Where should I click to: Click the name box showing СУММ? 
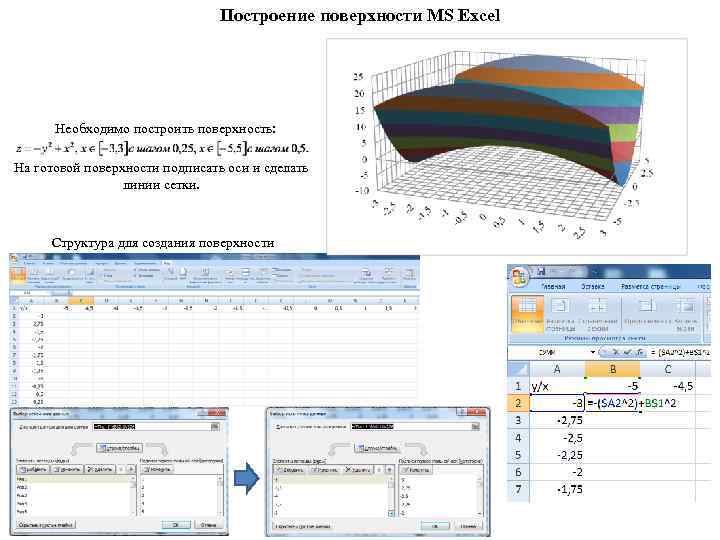548,353
